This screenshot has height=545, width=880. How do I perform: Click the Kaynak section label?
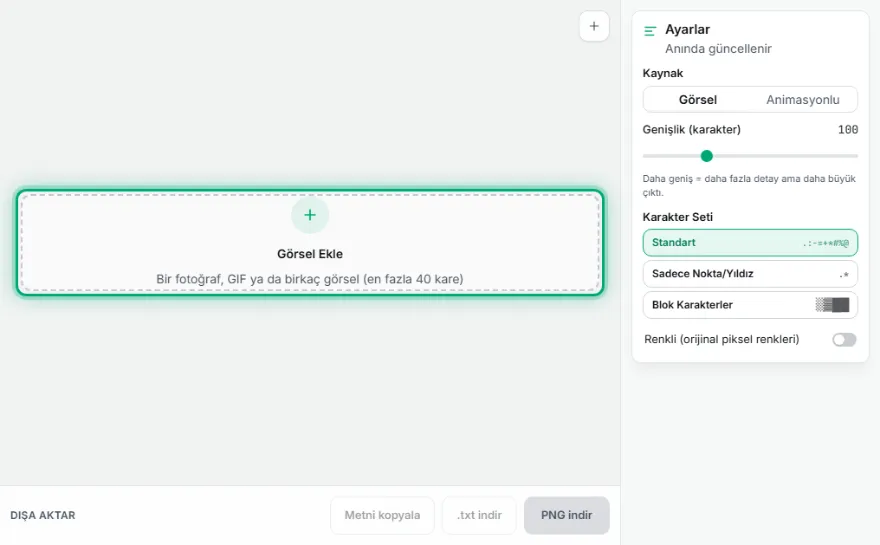(663, 74)
